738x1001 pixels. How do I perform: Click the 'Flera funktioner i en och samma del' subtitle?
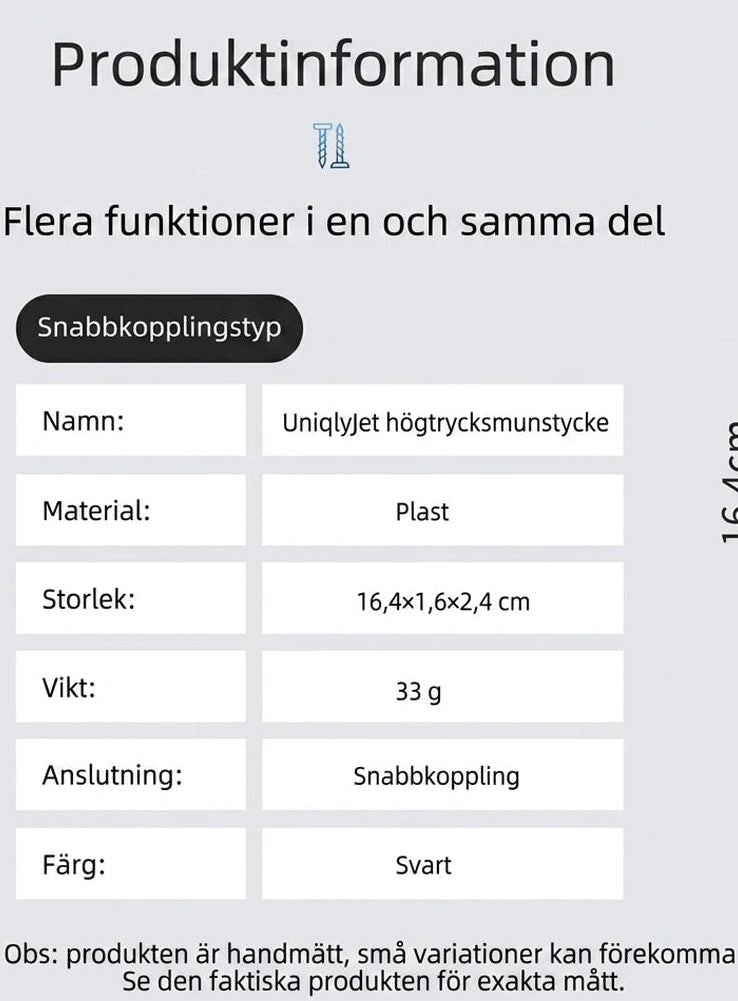pos(334,222)
